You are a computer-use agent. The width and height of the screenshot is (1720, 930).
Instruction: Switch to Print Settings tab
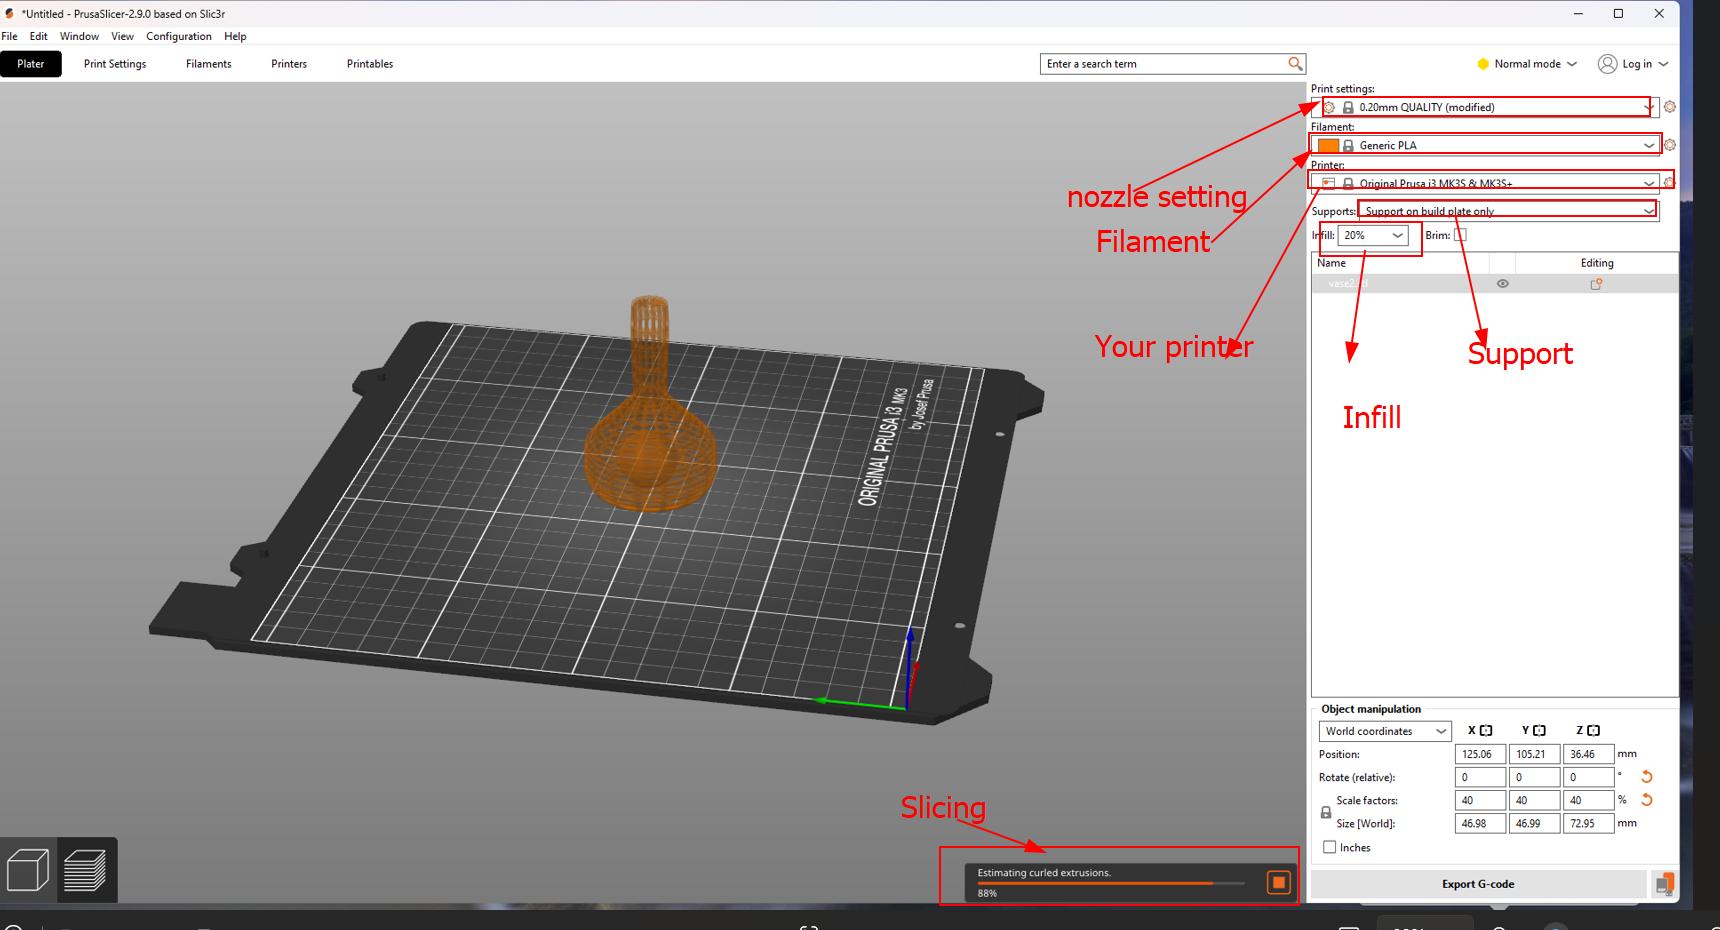pos(115,64)
